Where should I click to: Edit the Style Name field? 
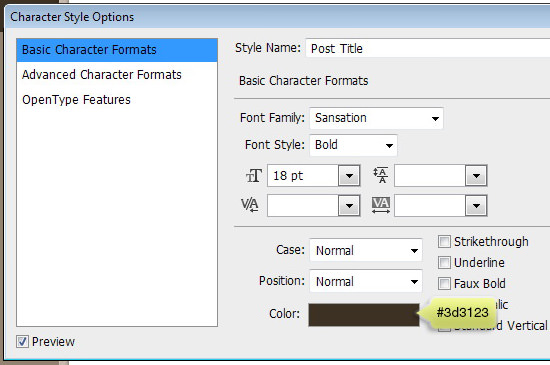428,48
